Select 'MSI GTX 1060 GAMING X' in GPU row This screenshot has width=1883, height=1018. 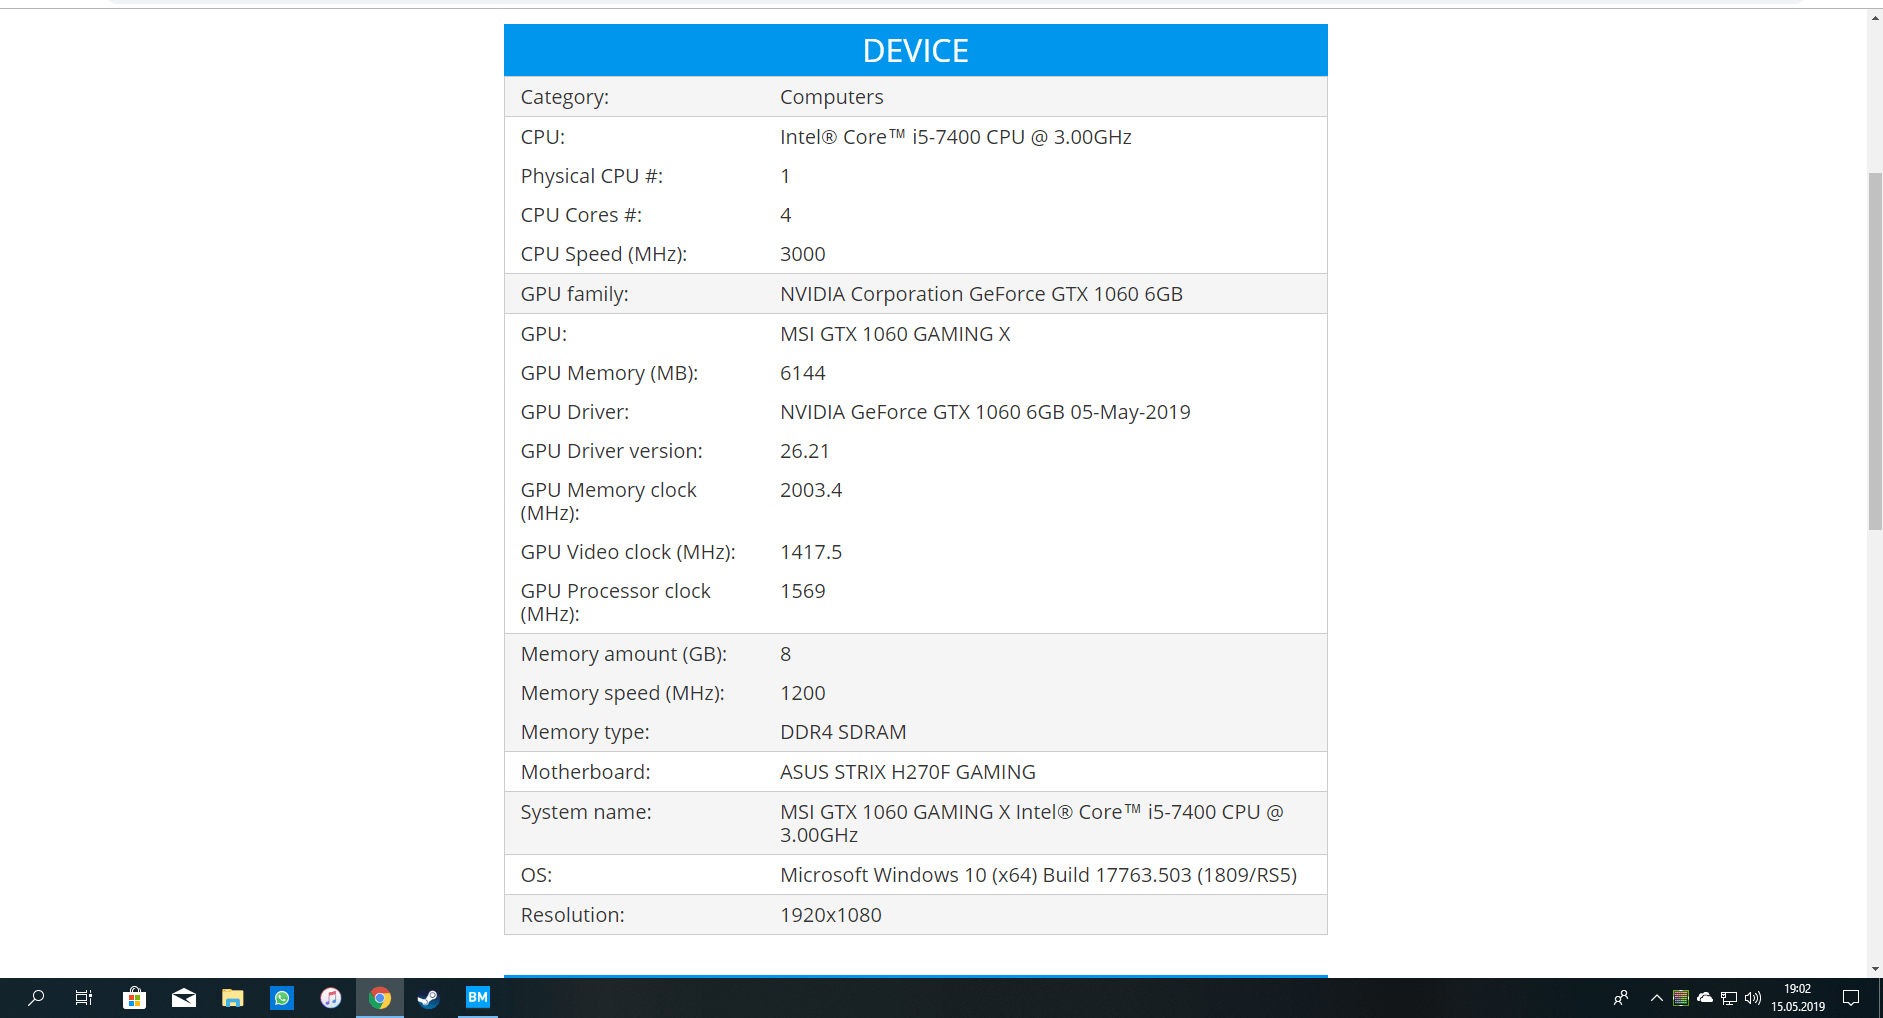(896, 334)
